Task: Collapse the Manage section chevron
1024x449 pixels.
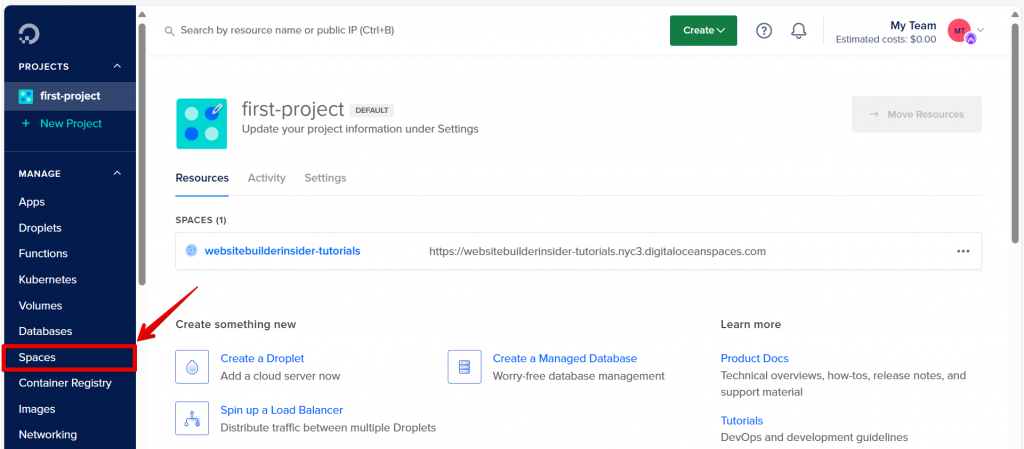Action: tap(117, 174)
